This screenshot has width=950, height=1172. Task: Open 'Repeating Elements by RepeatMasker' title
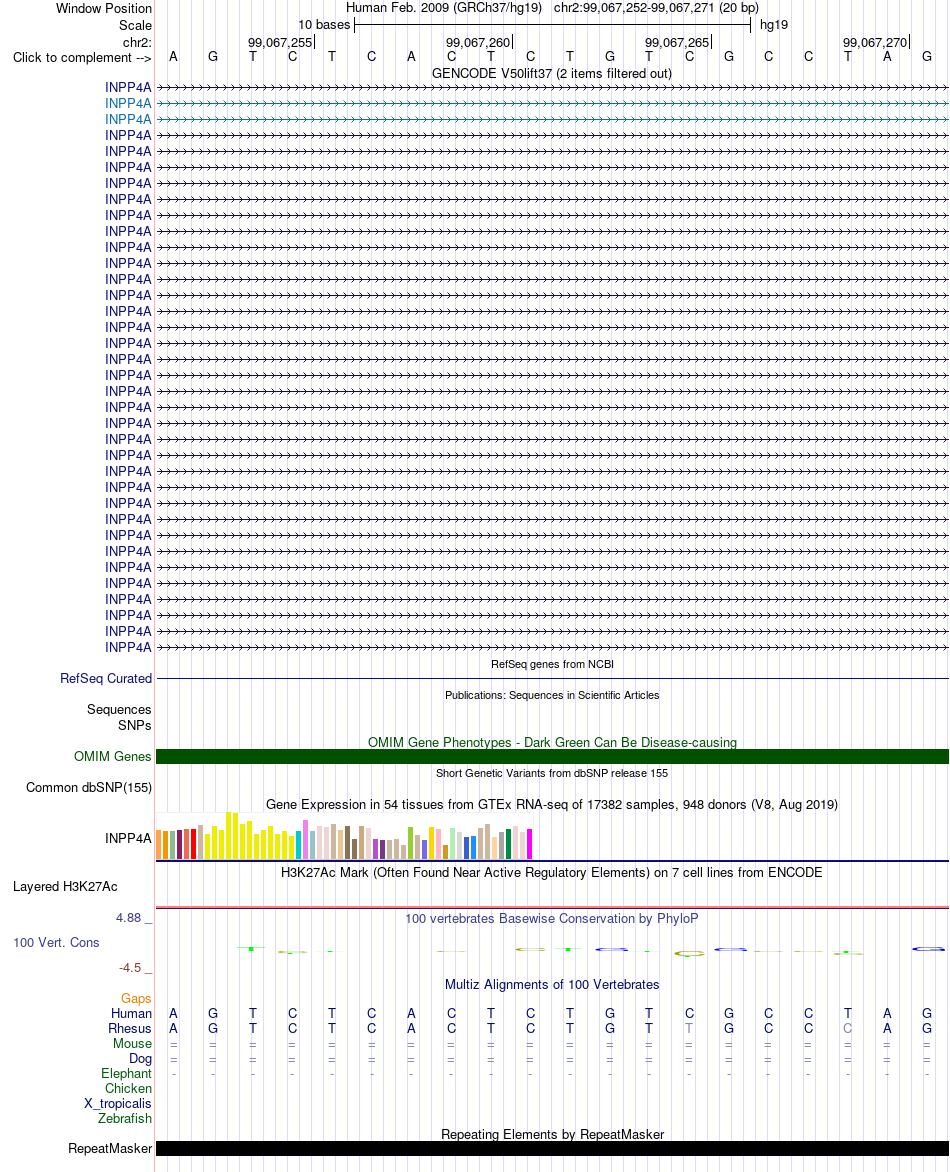click(552, 1134)
